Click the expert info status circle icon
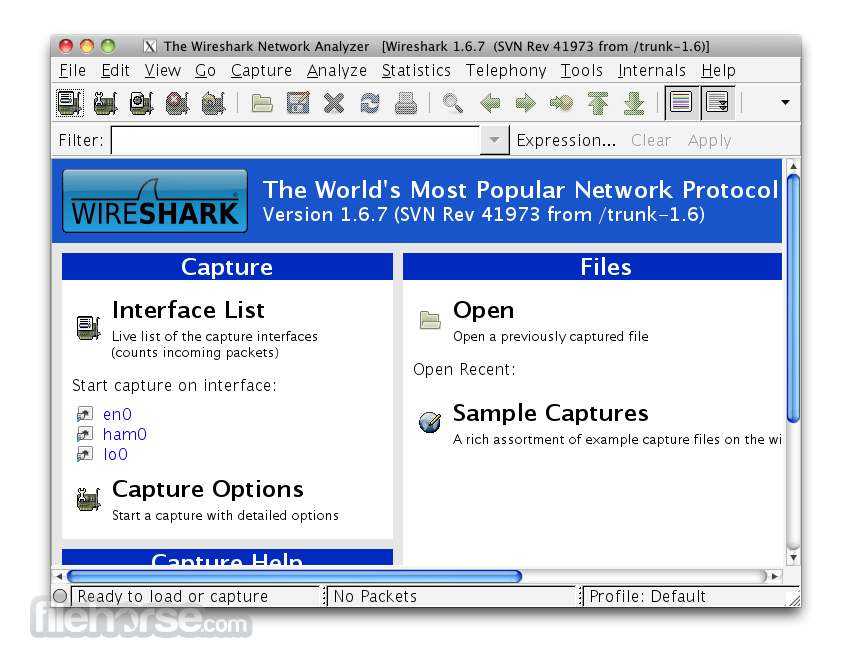This screenshot has height=668, width=851. point(60,596)
